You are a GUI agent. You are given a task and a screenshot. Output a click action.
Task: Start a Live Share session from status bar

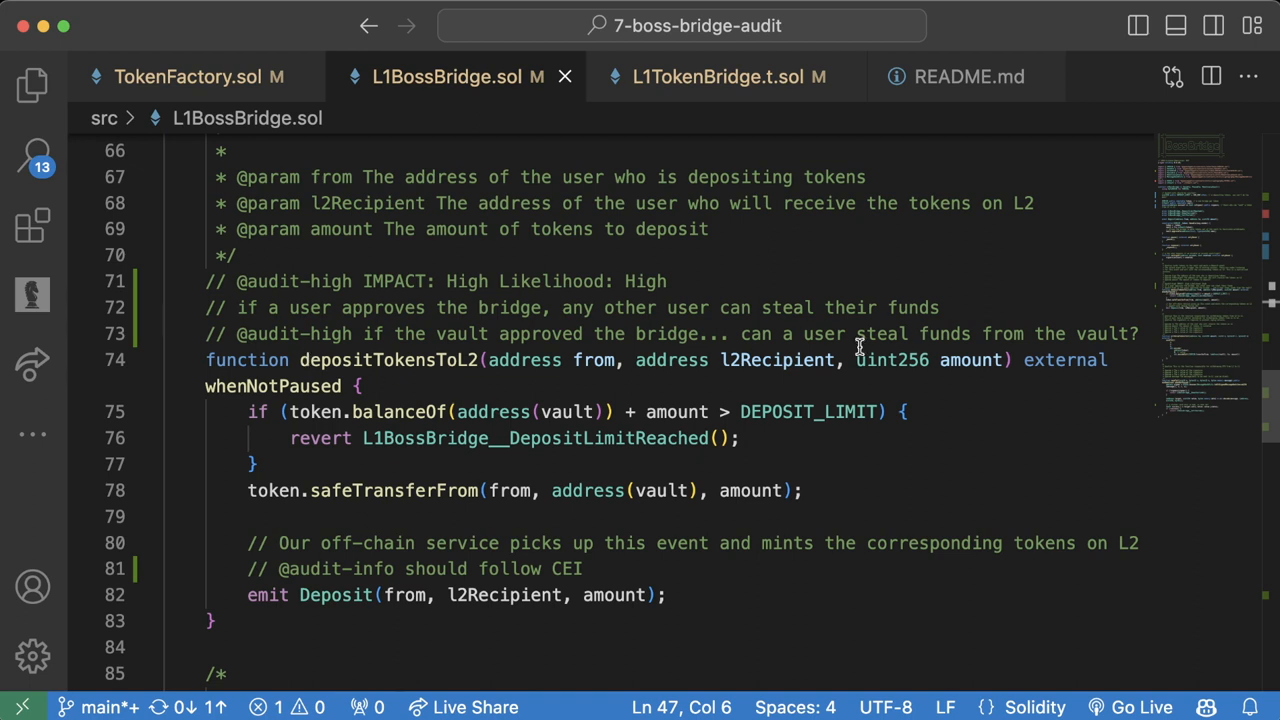(463, 707)
